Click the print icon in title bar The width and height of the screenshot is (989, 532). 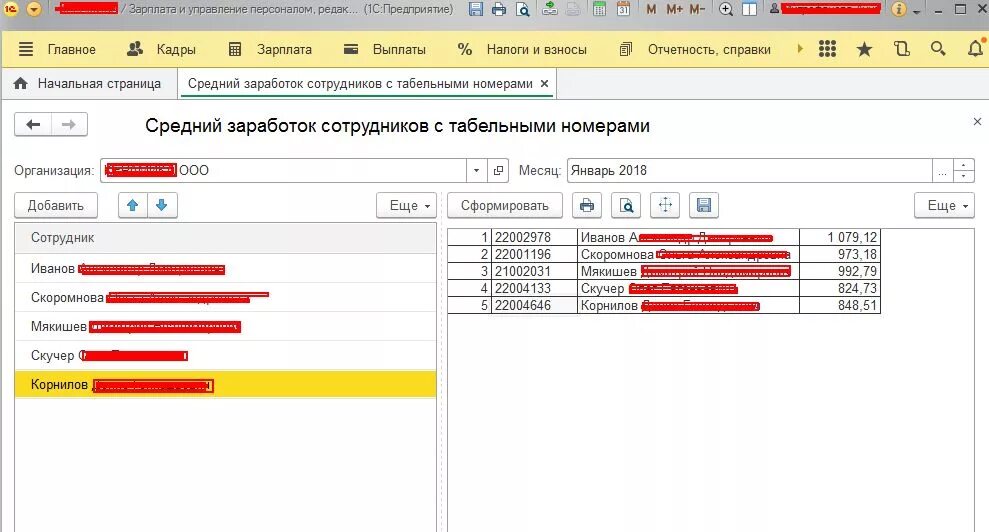[x=499, y=9]
